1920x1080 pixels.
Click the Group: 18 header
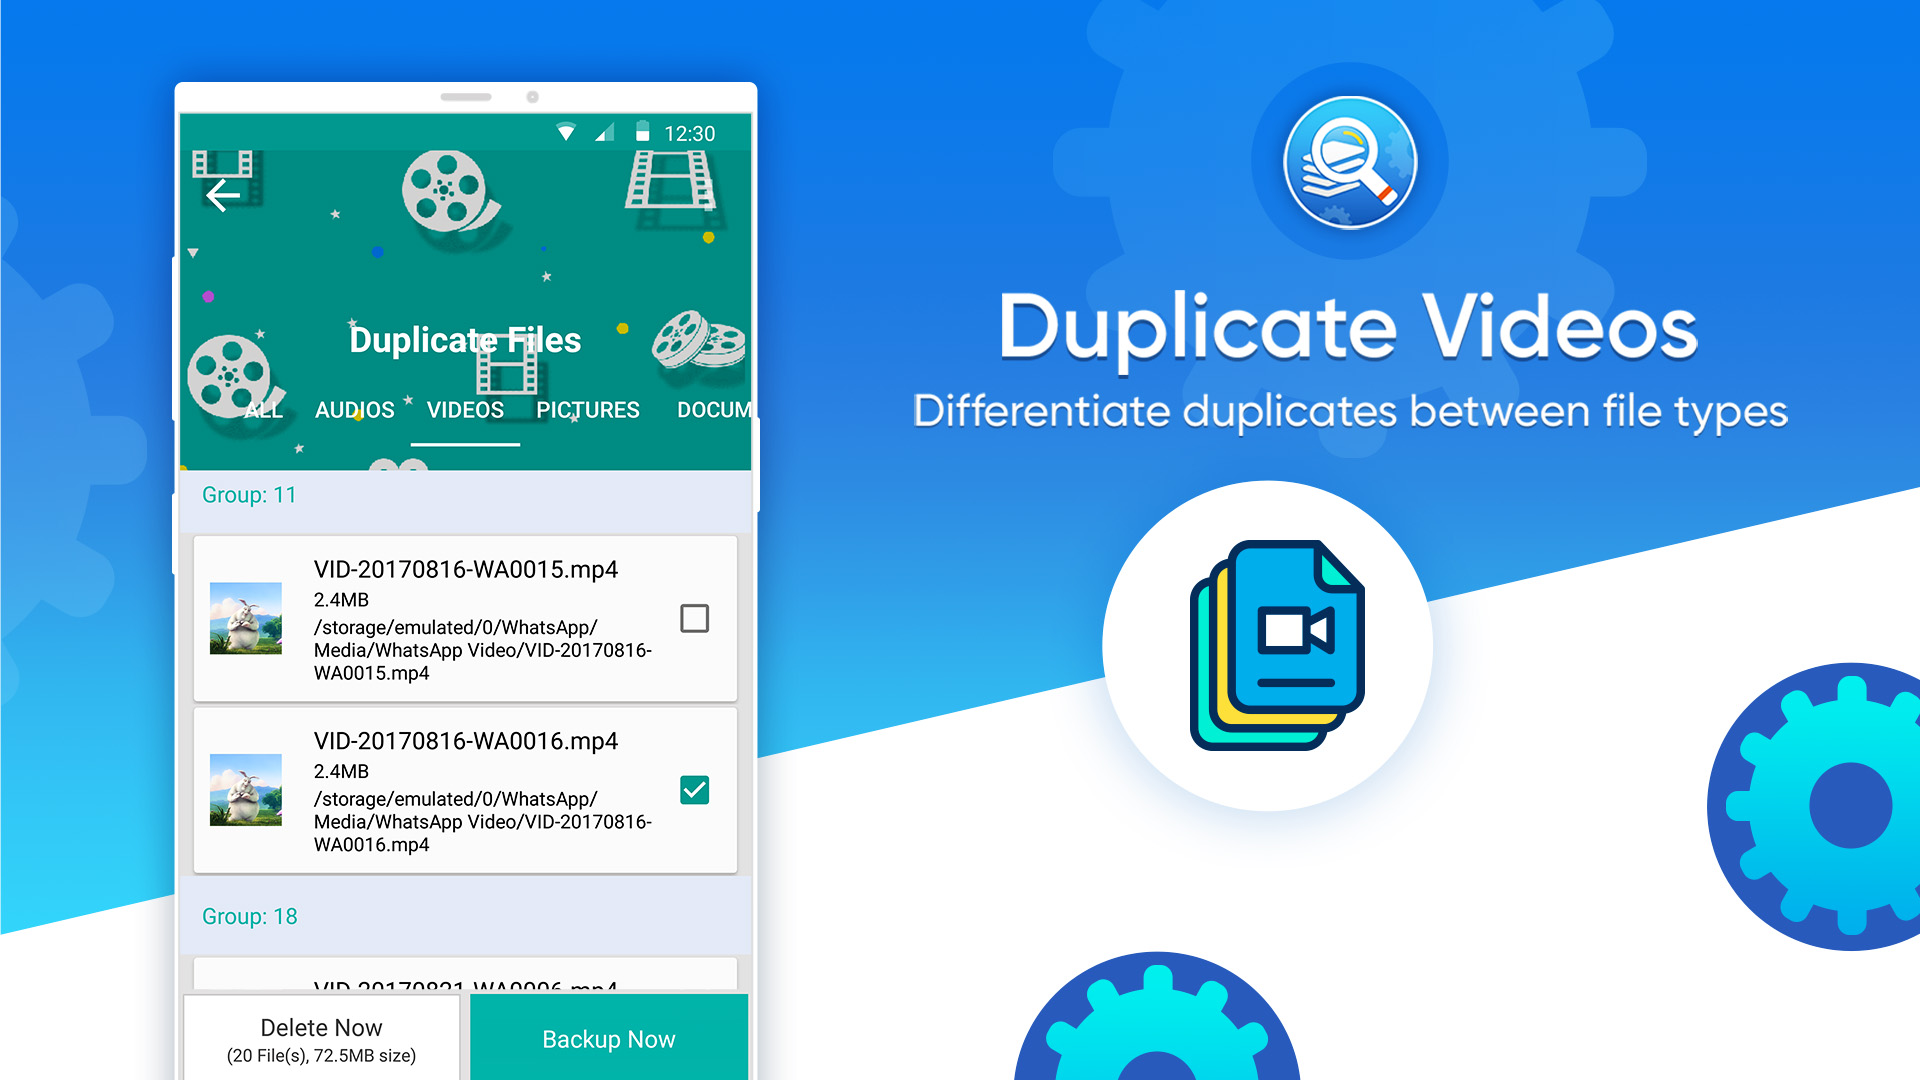(x=249, y=917)
